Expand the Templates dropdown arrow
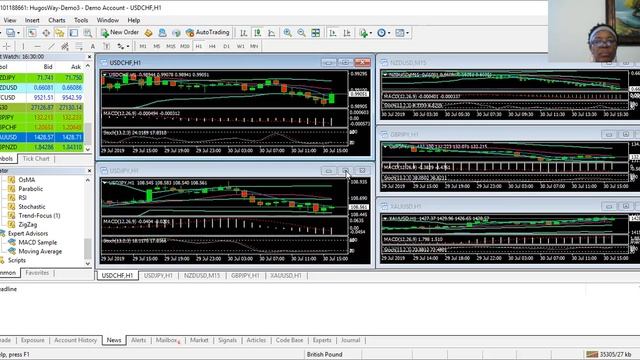Image resolution: width=640 pixels, height=360 pixels. pos(407,33)
